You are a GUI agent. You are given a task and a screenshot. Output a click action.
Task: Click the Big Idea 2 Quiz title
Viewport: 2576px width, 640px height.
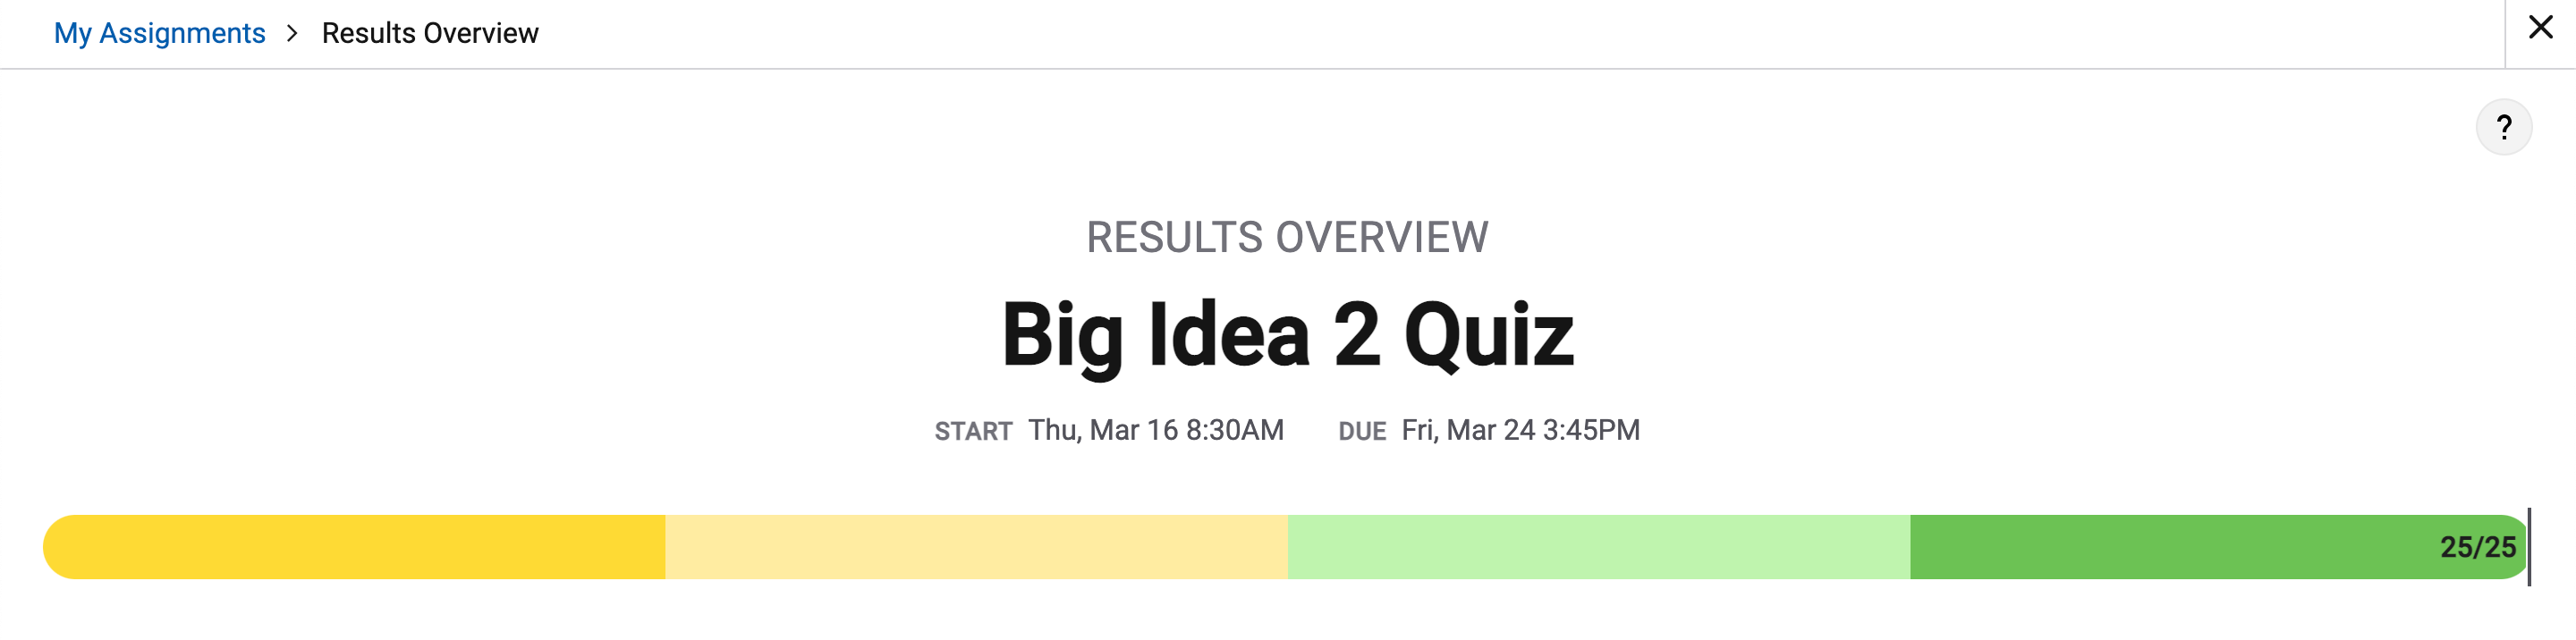tap(1288, 335)
